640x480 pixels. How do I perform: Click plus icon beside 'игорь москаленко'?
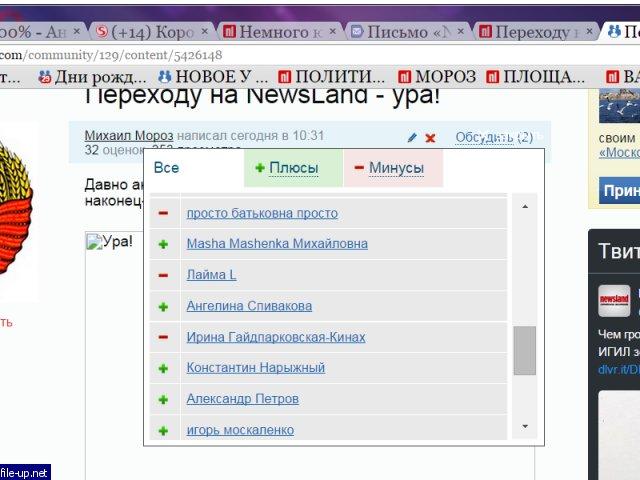(x=163, y=431)
